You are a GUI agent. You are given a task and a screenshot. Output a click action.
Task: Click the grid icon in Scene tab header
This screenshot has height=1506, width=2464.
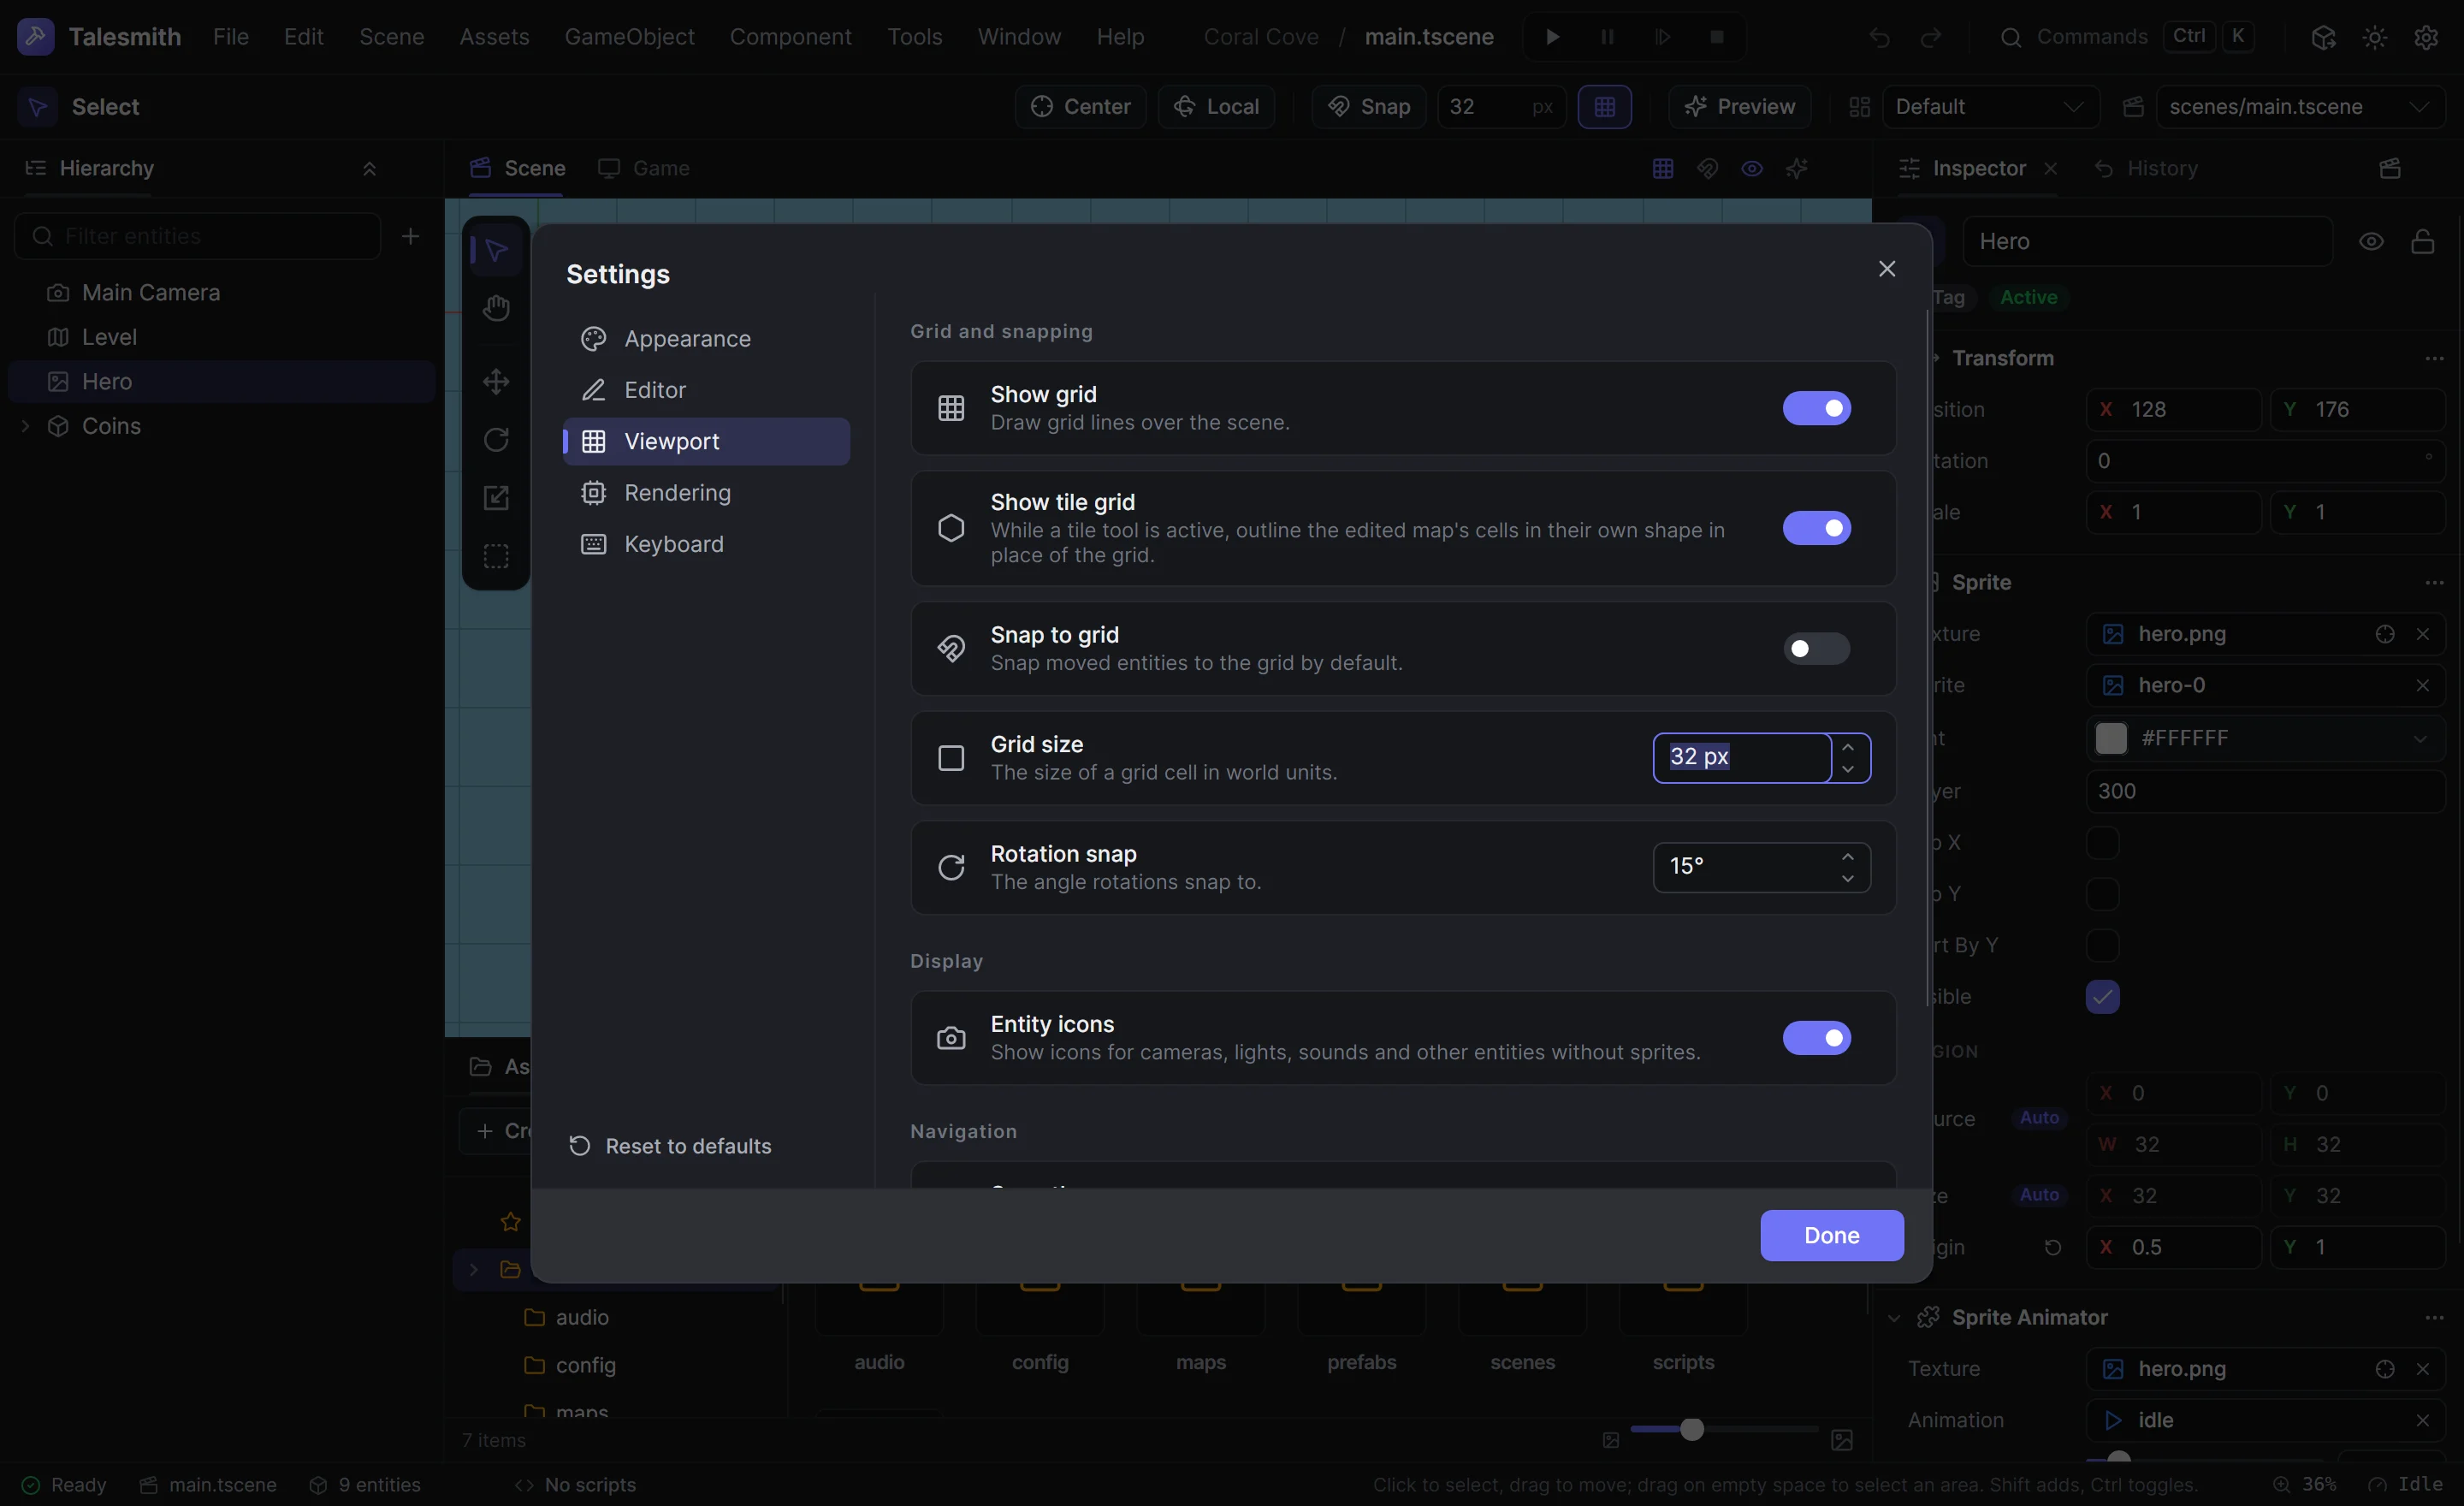point(1662,168)
